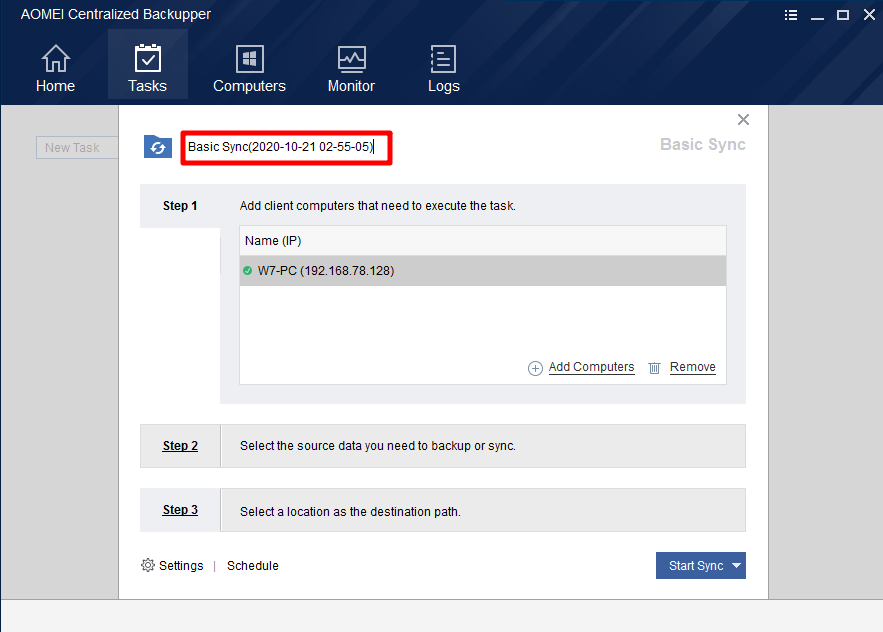Click the Remove link
The height and width of the screenshot is (632, 883).
693,367
